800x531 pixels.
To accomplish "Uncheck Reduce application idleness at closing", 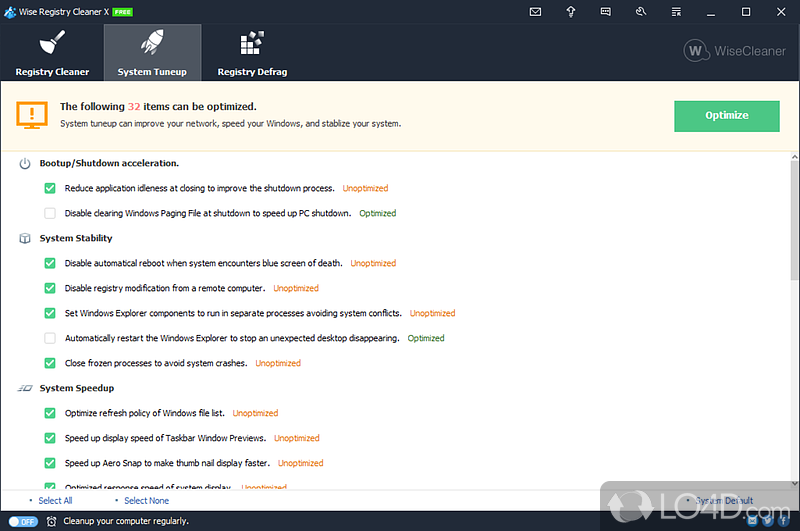I will [49, 188].
